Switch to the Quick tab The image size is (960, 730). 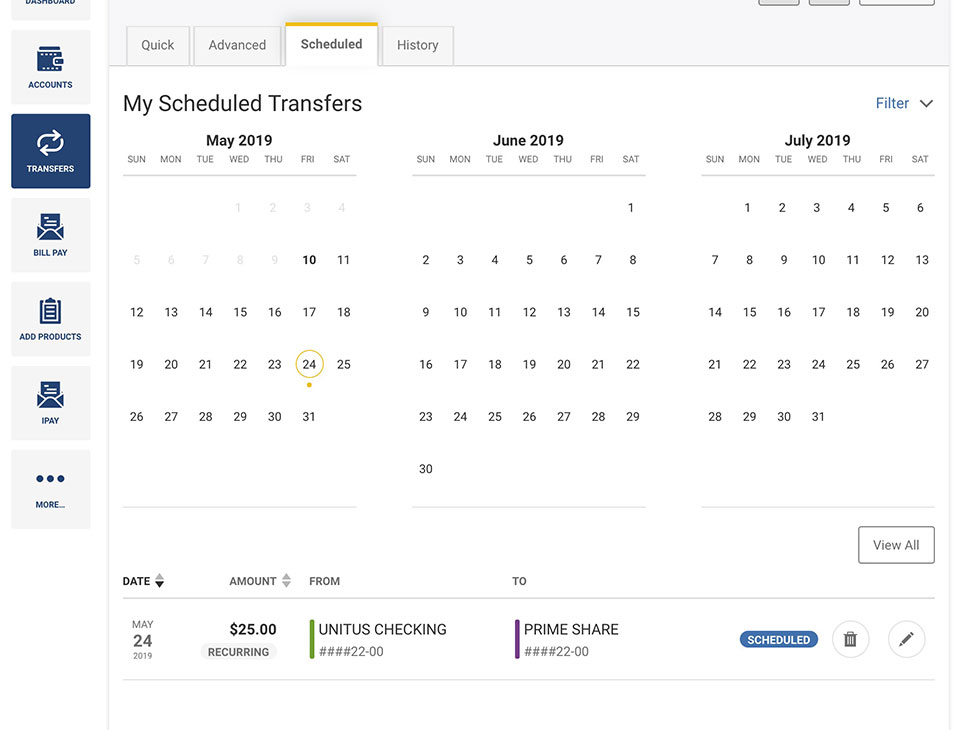[x=158, y=45]
